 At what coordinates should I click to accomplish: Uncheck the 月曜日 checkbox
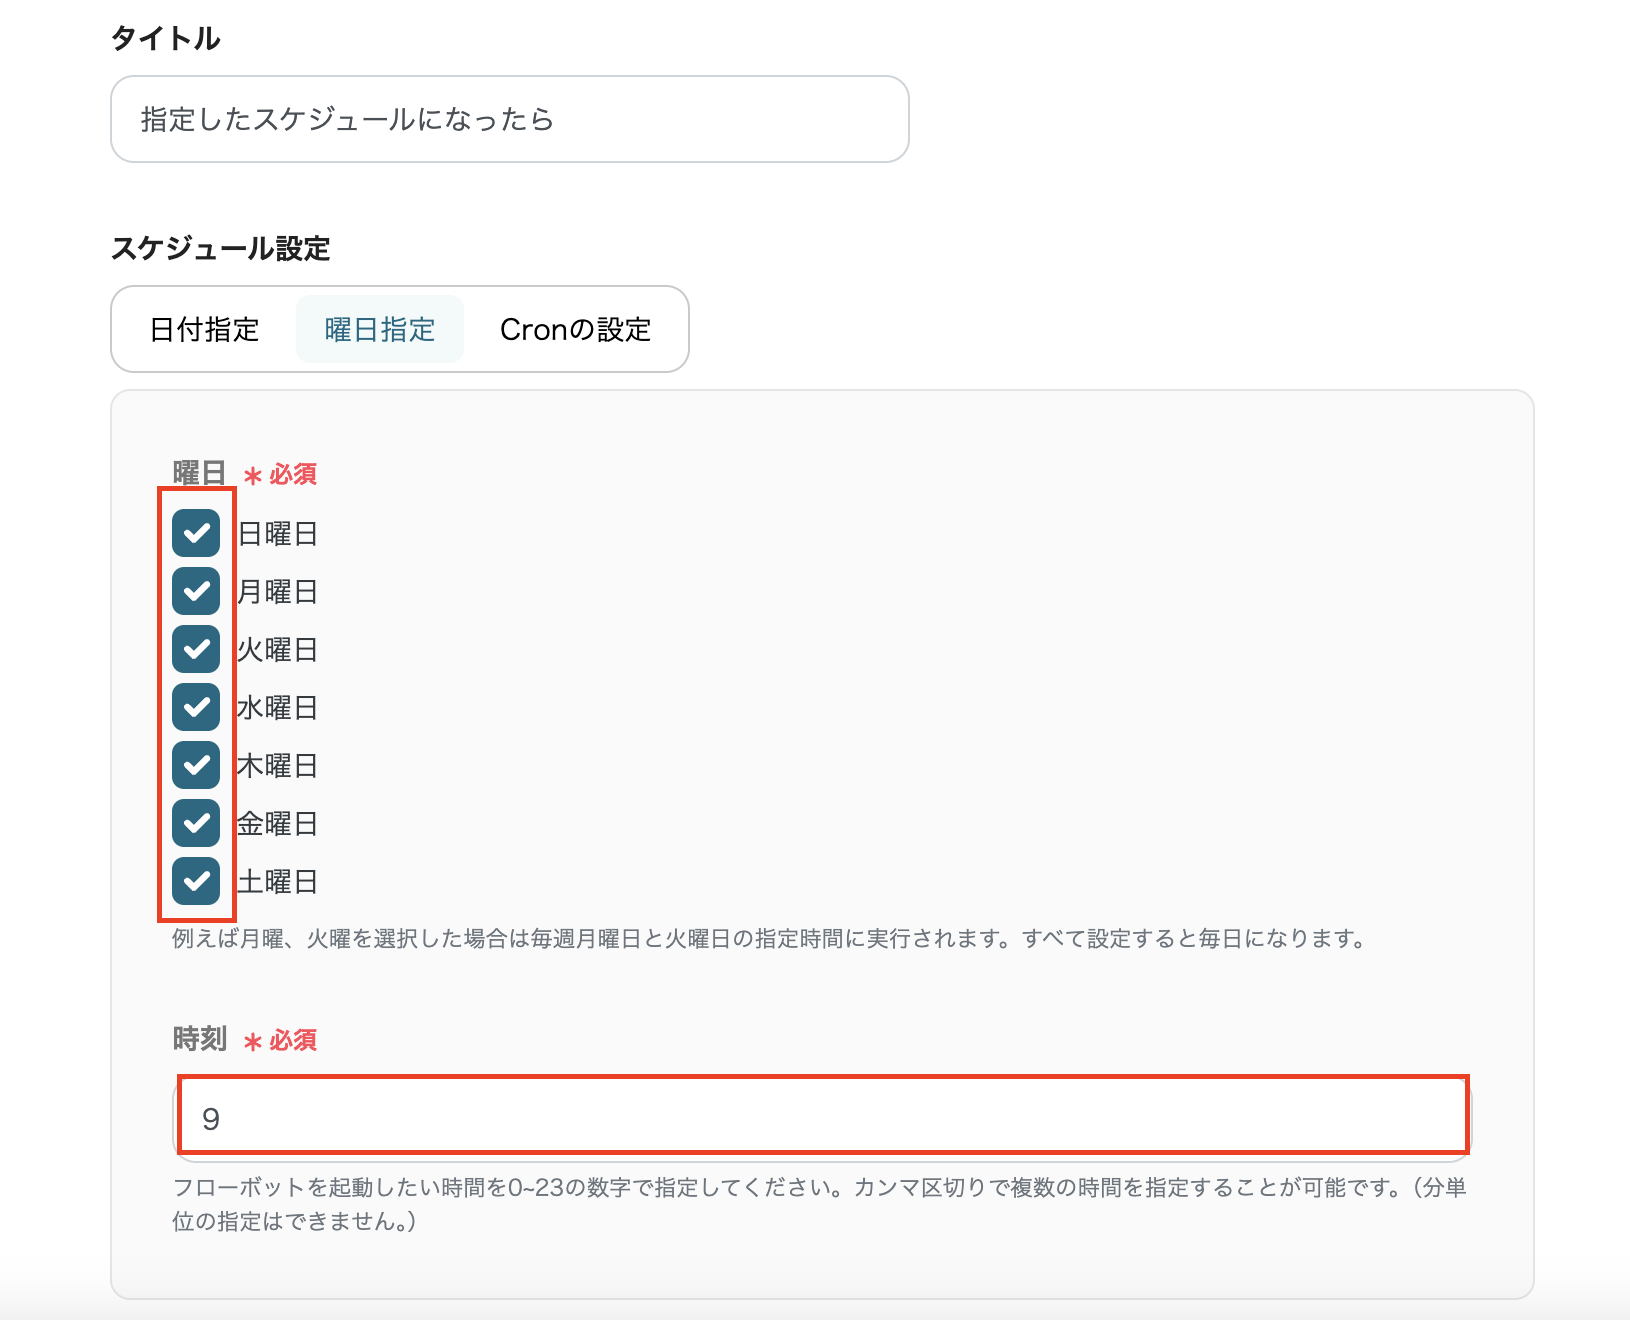(x=196, y=591)
